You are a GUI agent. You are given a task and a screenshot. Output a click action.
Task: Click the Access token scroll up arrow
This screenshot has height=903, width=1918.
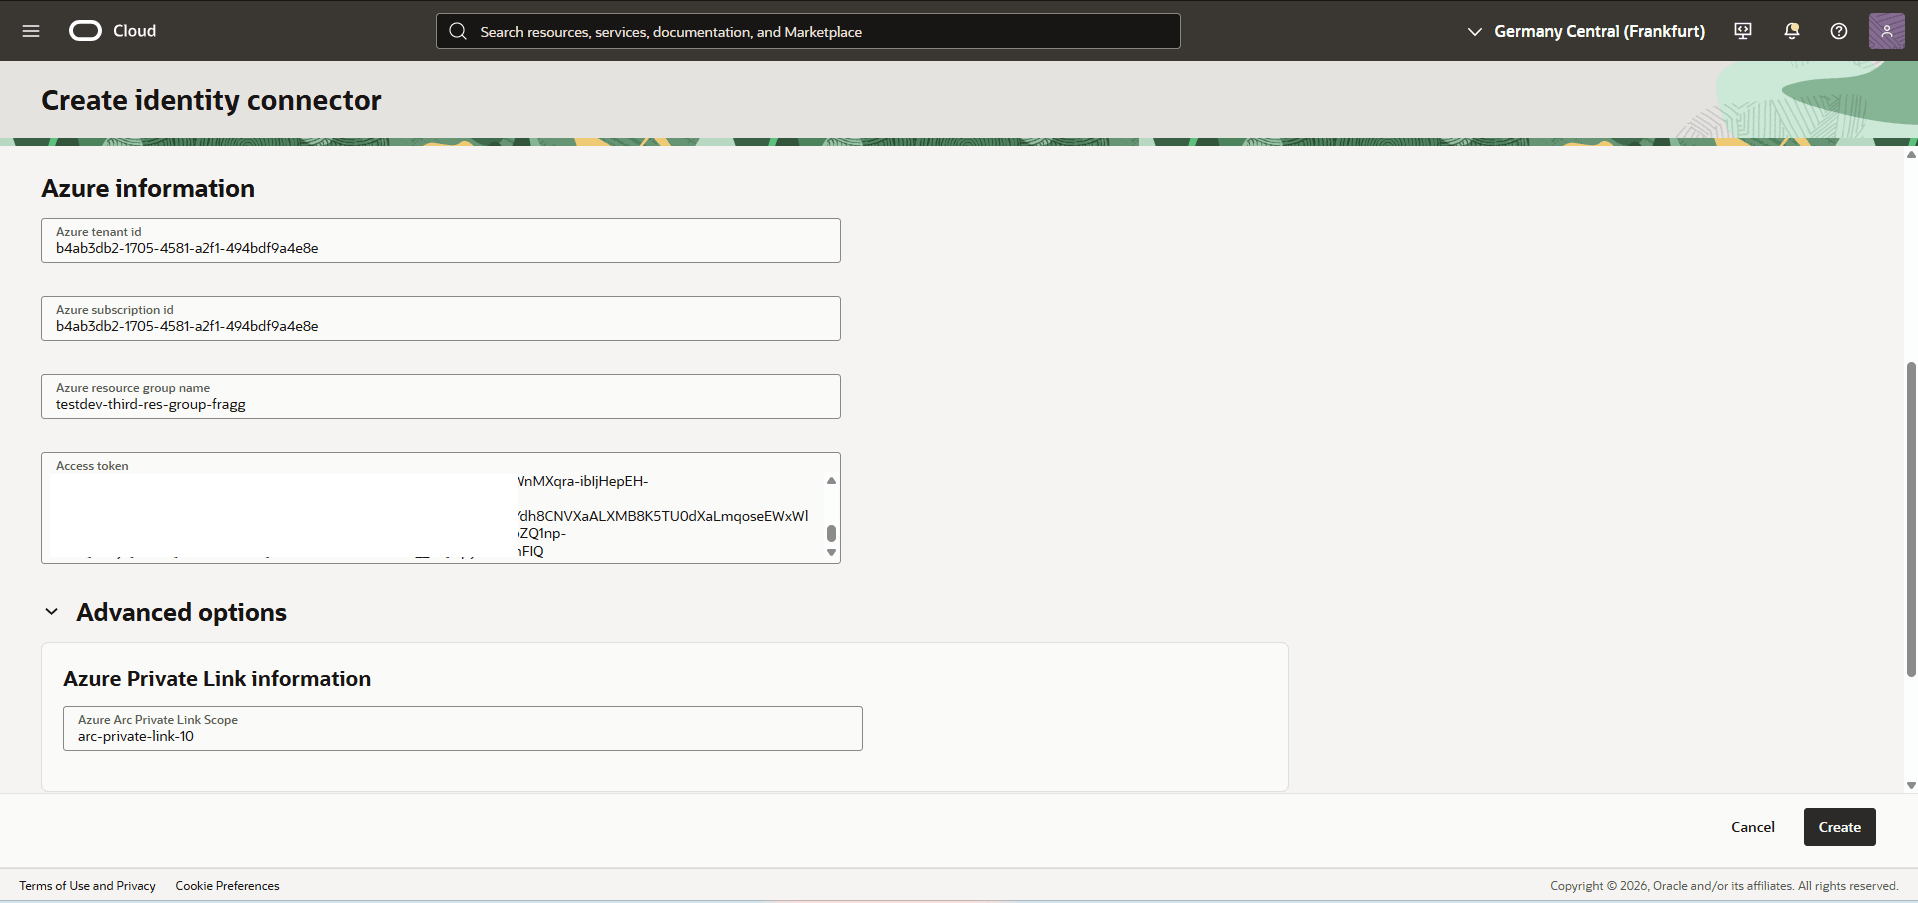click(831, 481)
